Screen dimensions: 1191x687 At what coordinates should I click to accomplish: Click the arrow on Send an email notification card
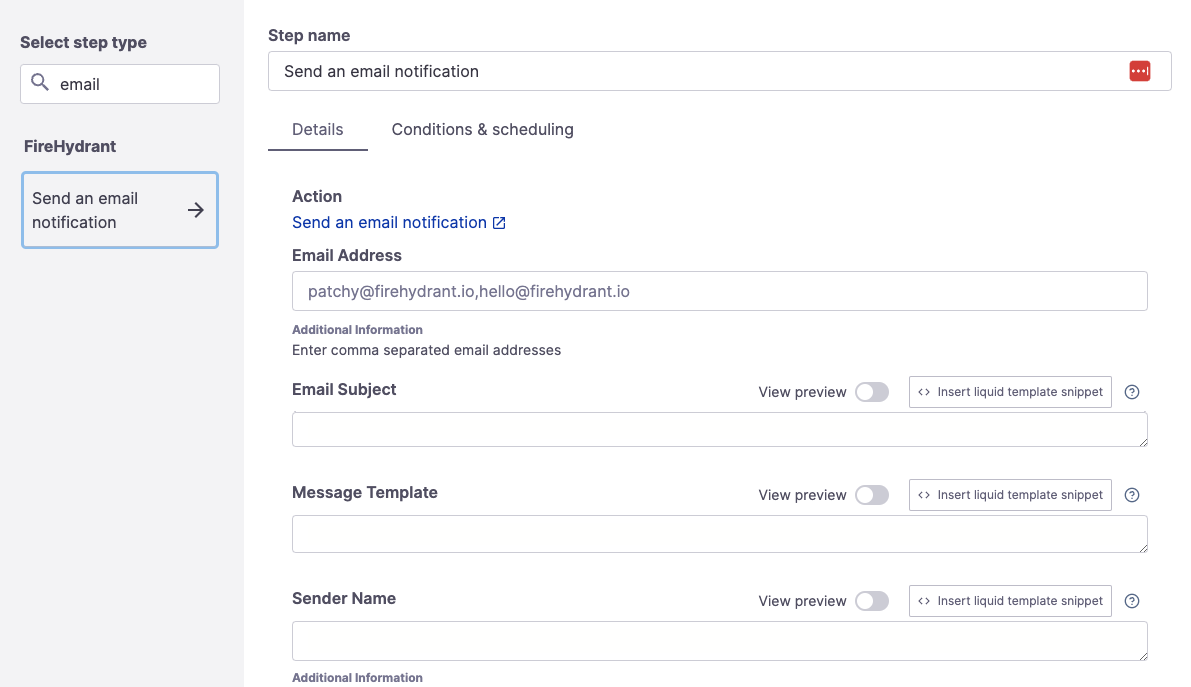click(196, 210)
